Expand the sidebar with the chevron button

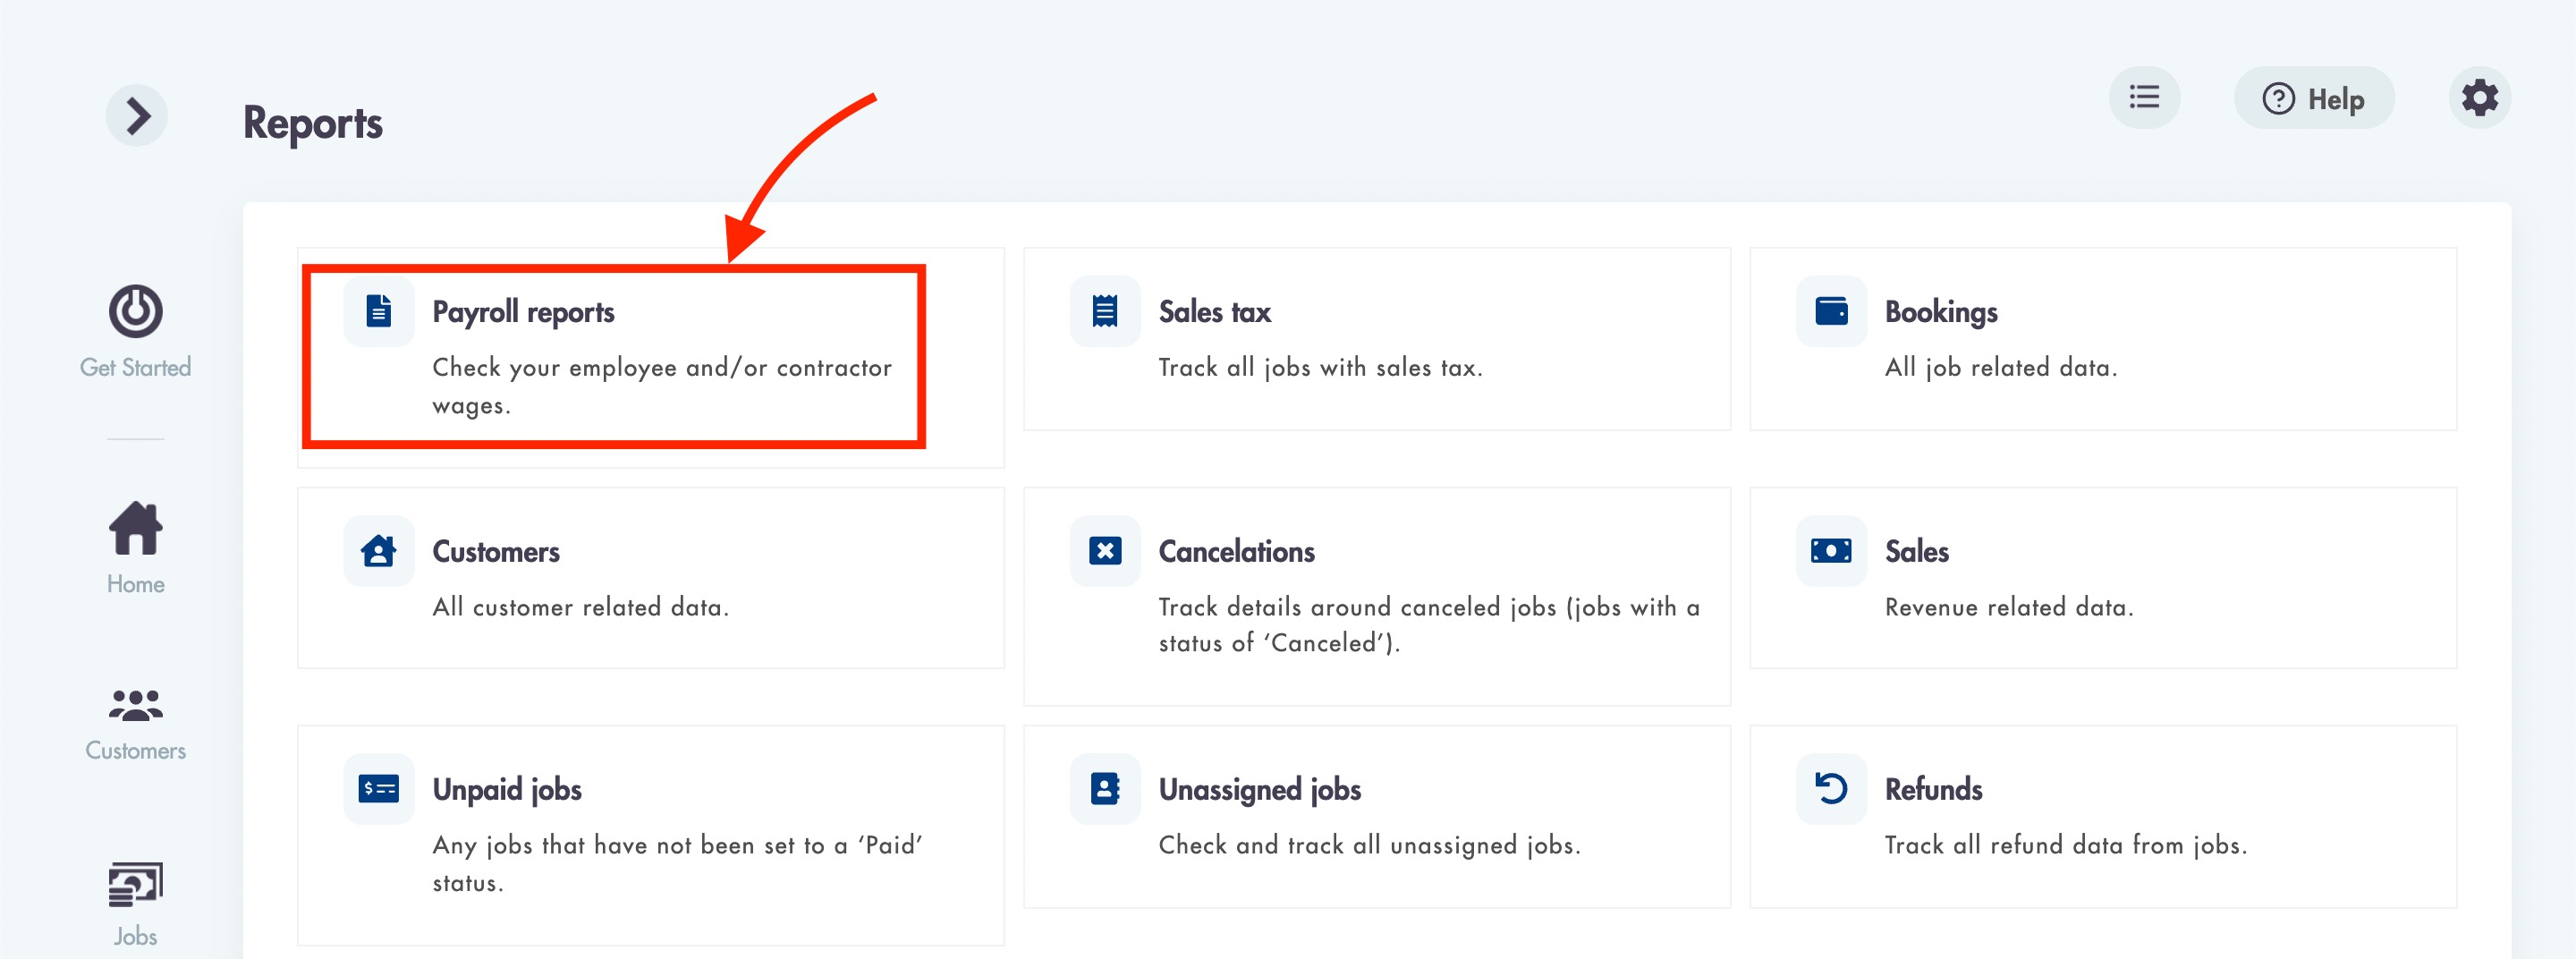tap(137, 116)
